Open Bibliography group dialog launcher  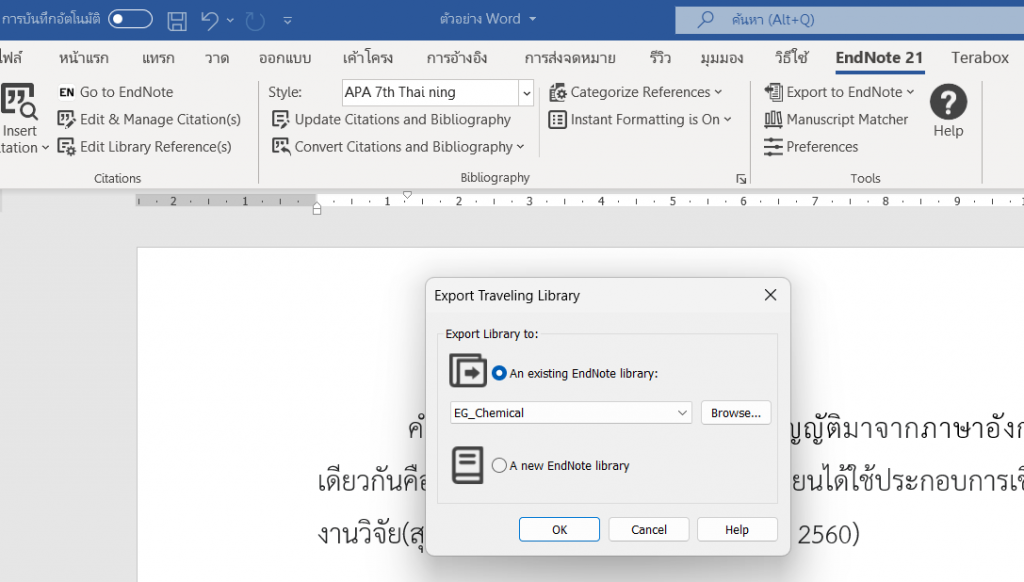pos(741,179)
